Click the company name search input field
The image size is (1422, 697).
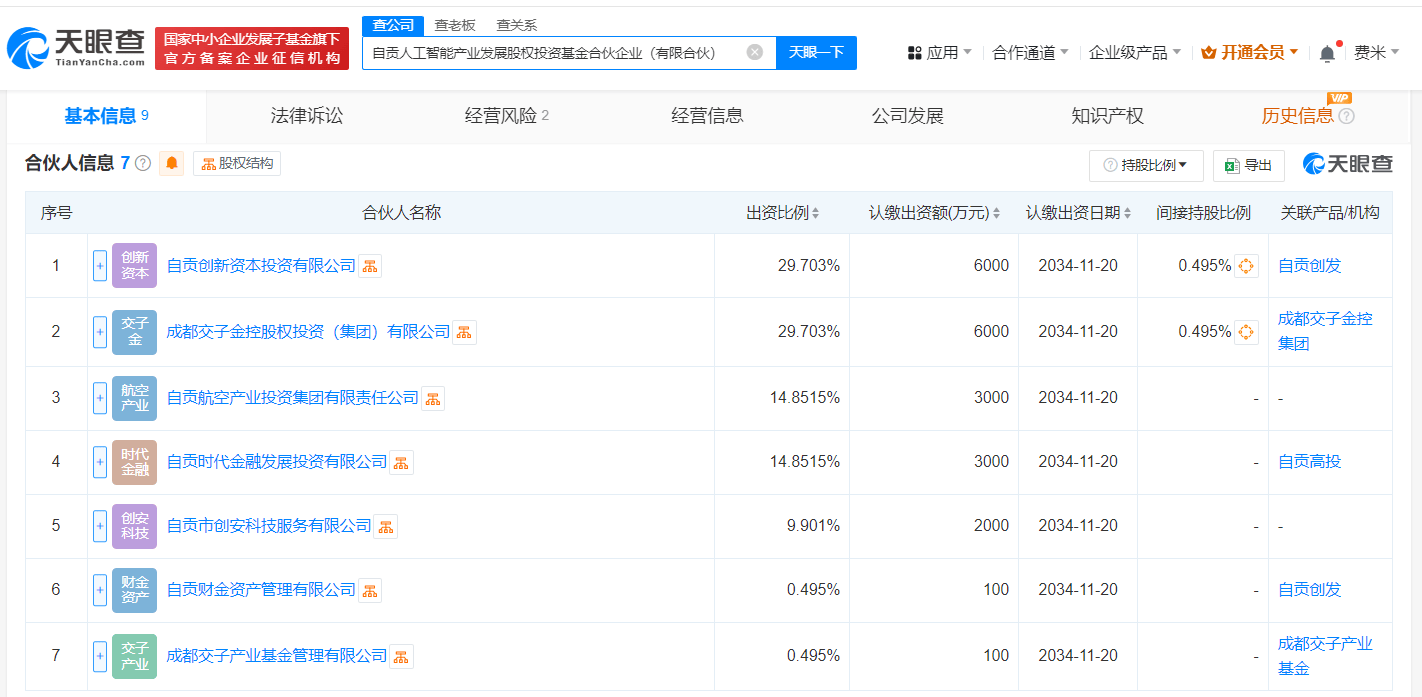pos(560,52)
